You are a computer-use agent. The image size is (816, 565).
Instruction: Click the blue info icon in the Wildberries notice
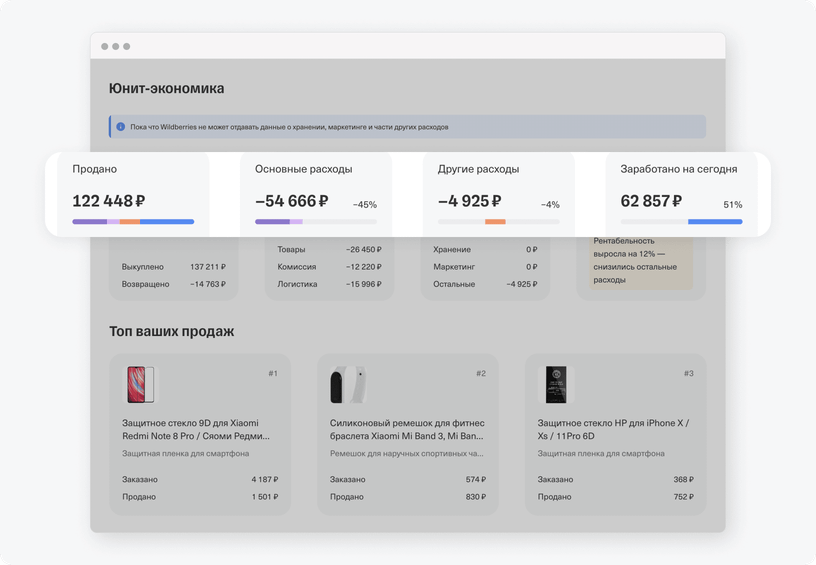click(121, 127)
